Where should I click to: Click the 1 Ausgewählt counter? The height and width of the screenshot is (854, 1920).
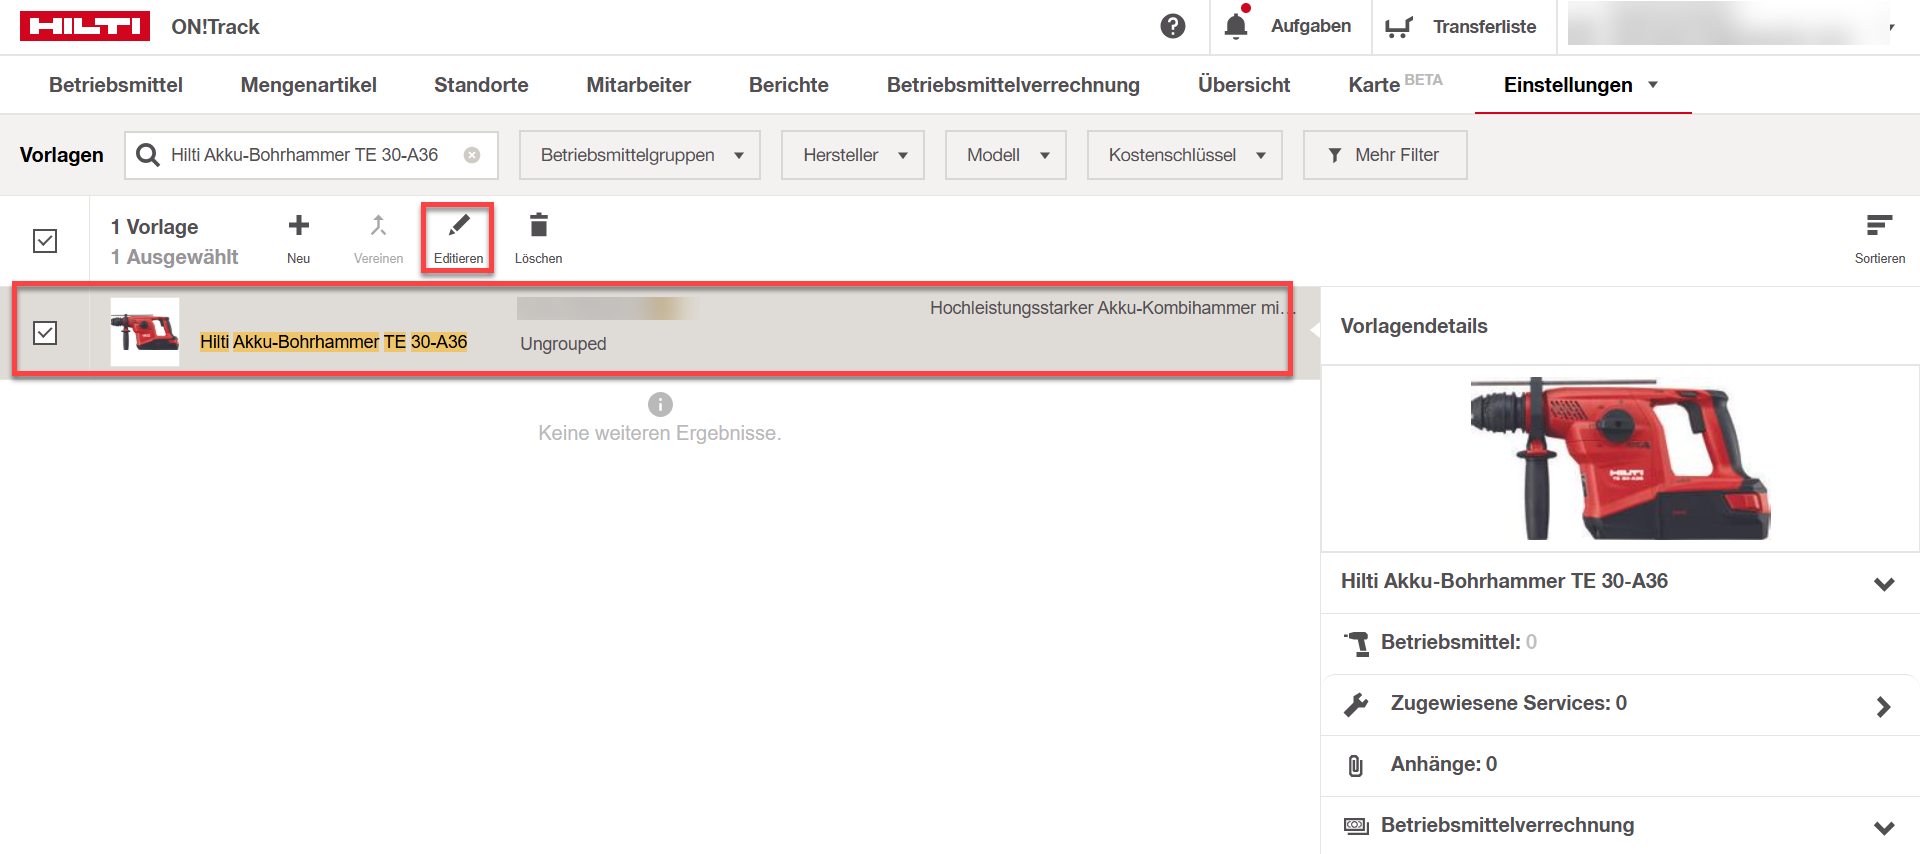click(175, 257)
